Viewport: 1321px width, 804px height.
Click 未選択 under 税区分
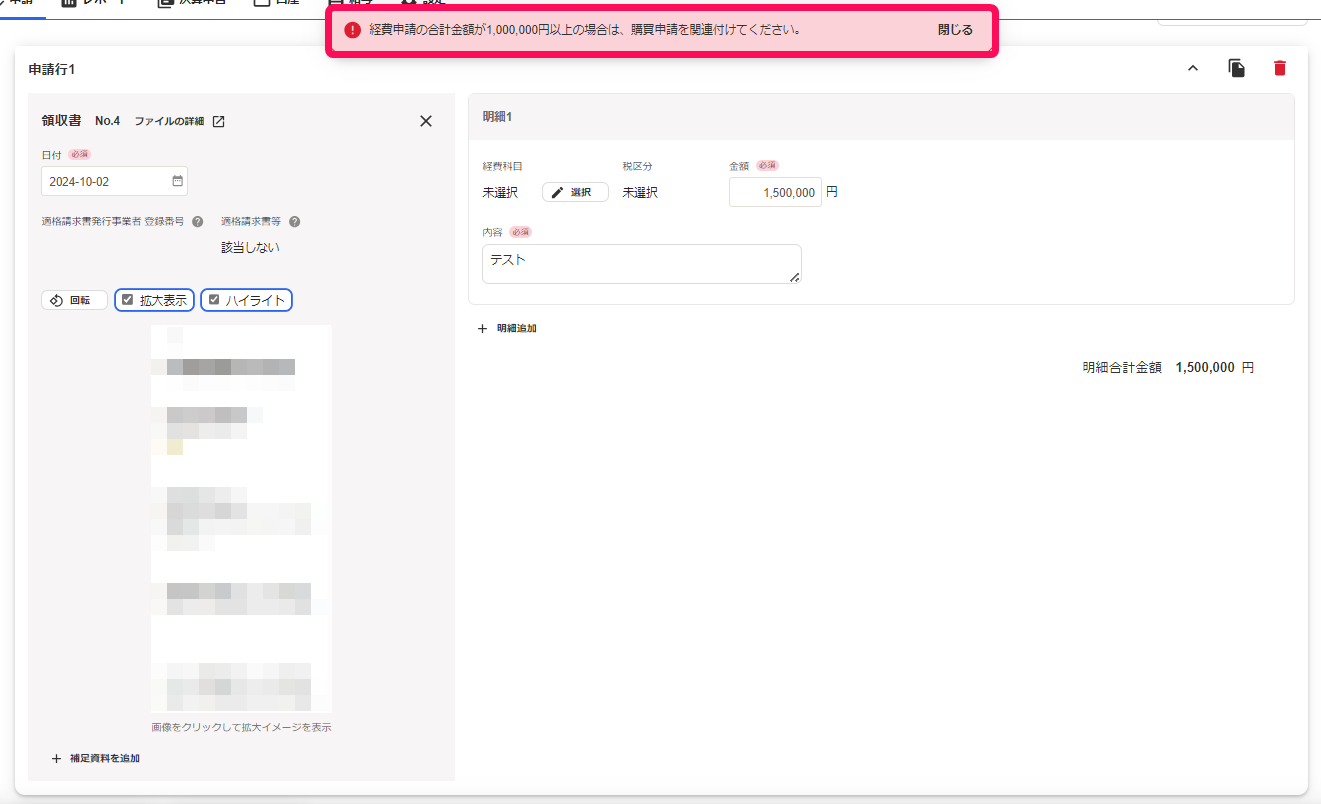[x=640, y=192]
